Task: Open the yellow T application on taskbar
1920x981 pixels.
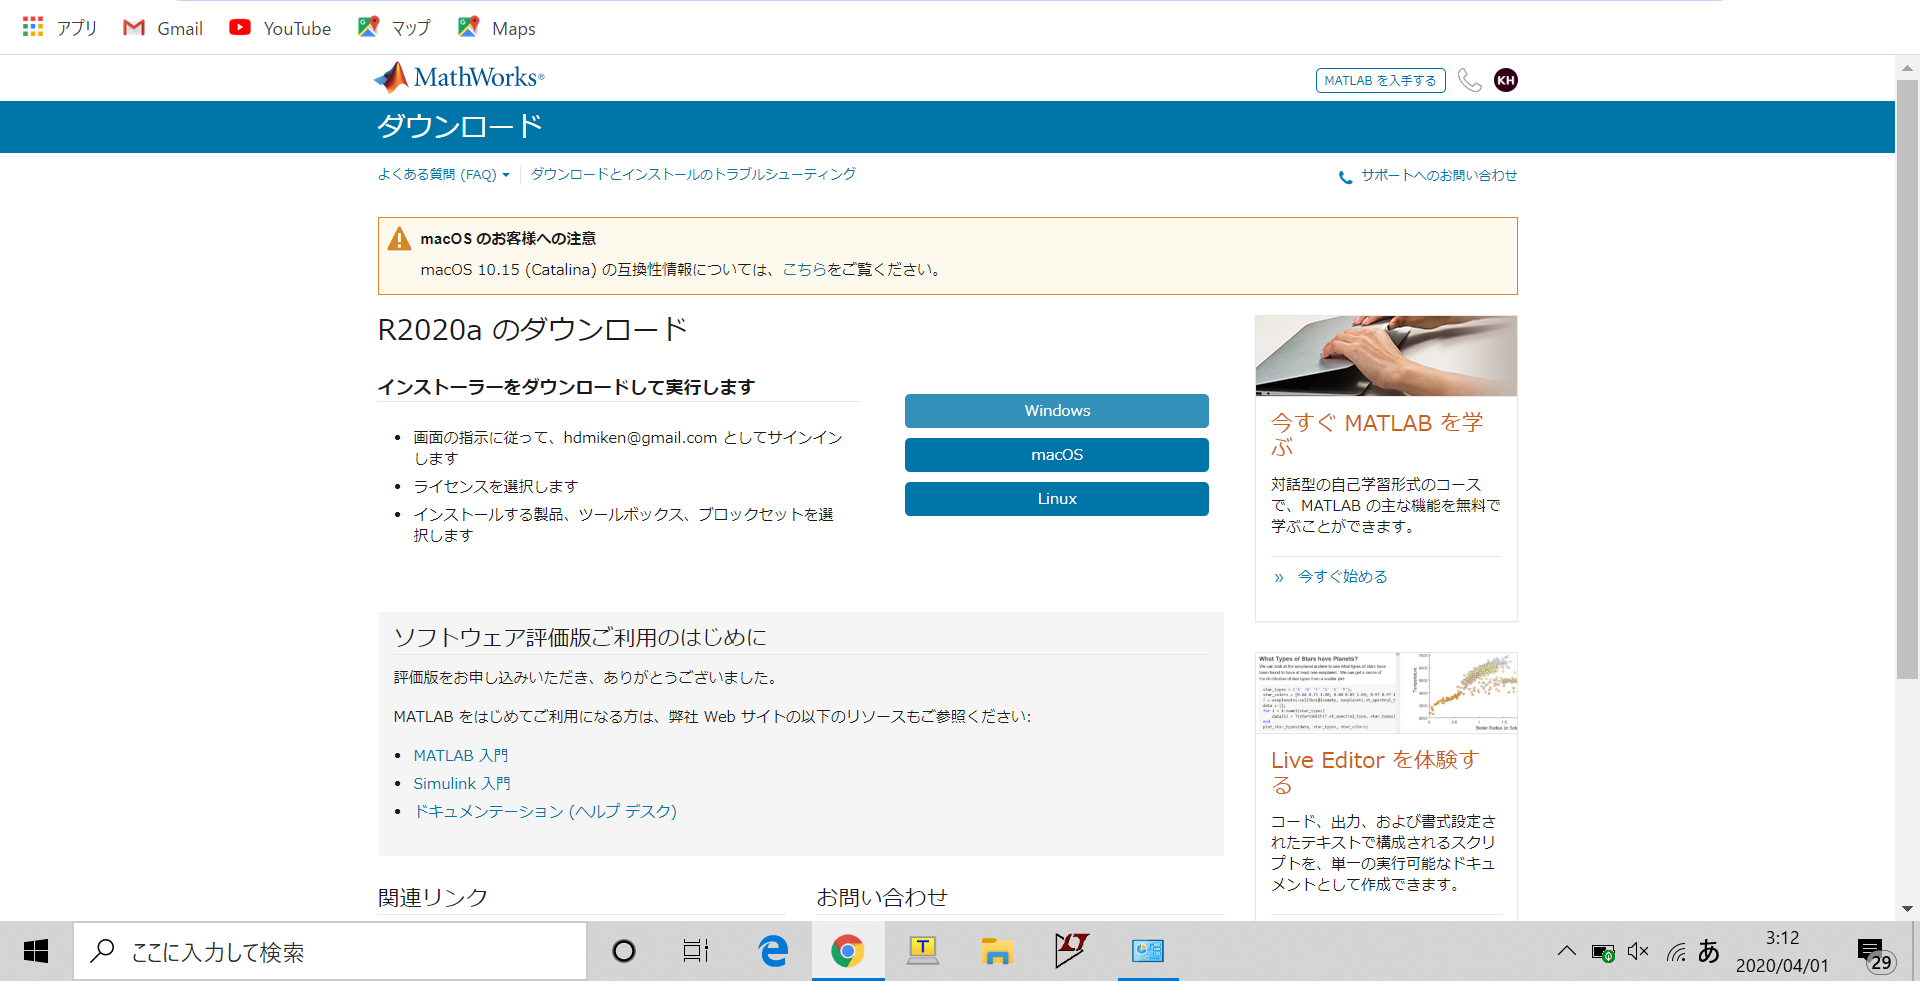Action: point(922,951)
